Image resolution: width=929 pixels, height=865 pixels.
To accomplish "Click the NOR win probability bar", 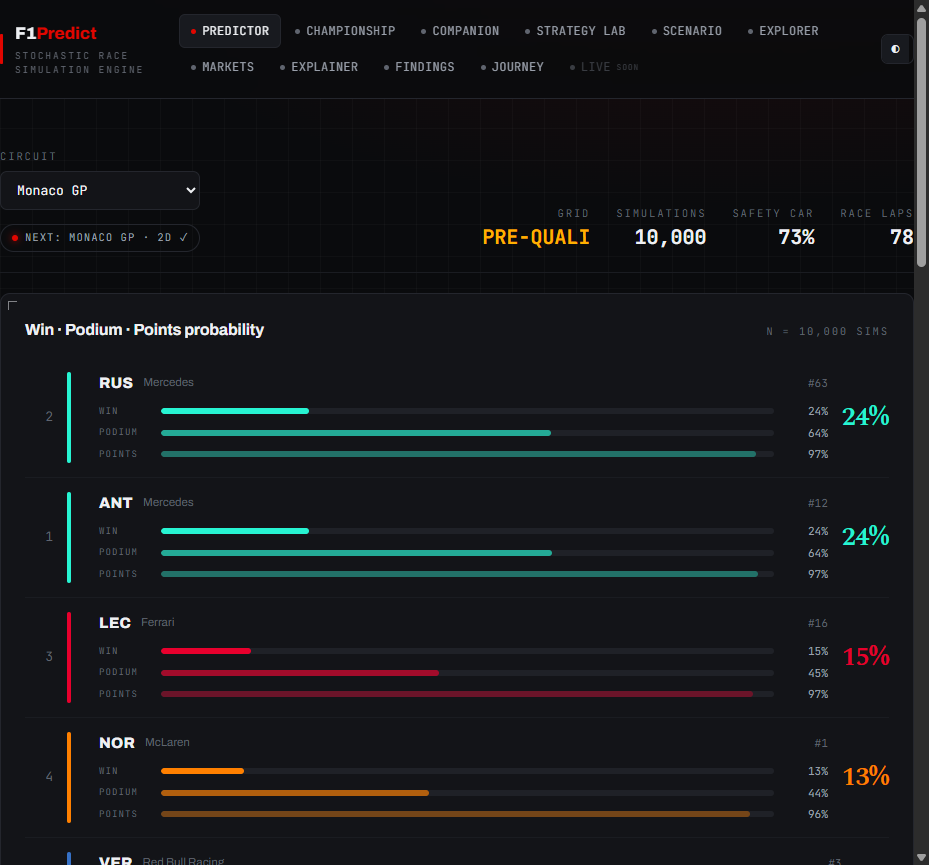I will (x=467, y=771).
